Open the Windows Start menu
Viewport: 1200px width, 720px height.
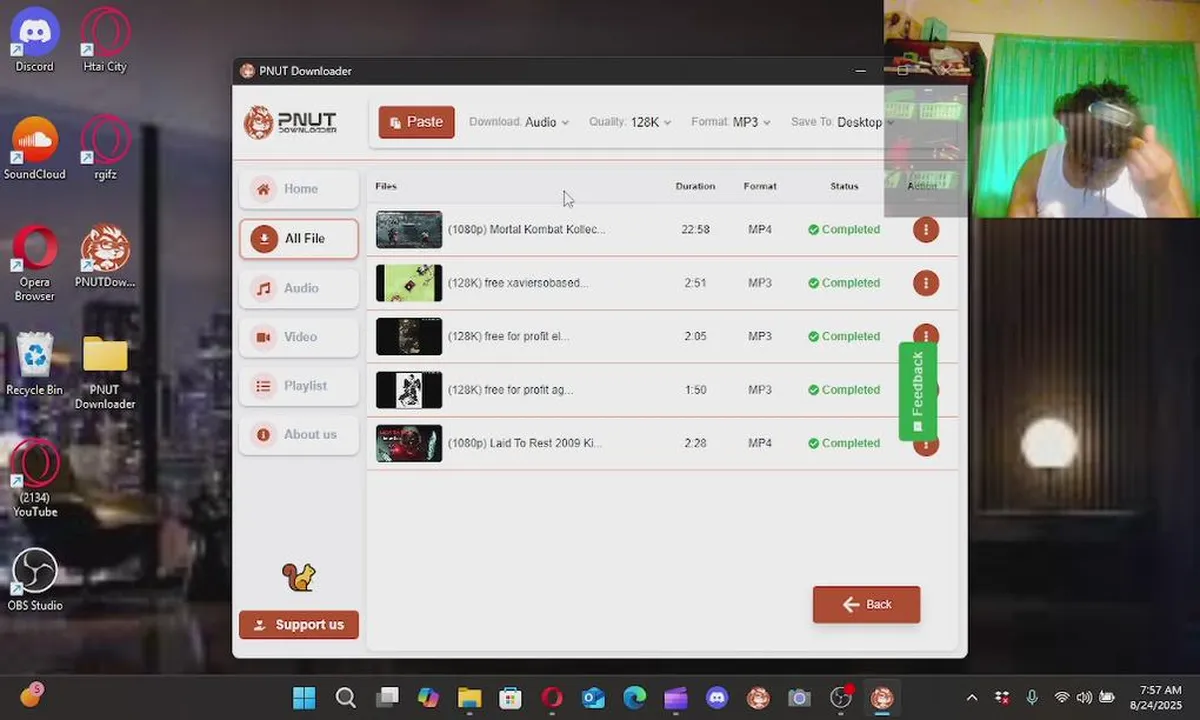(x=304, y=698)
